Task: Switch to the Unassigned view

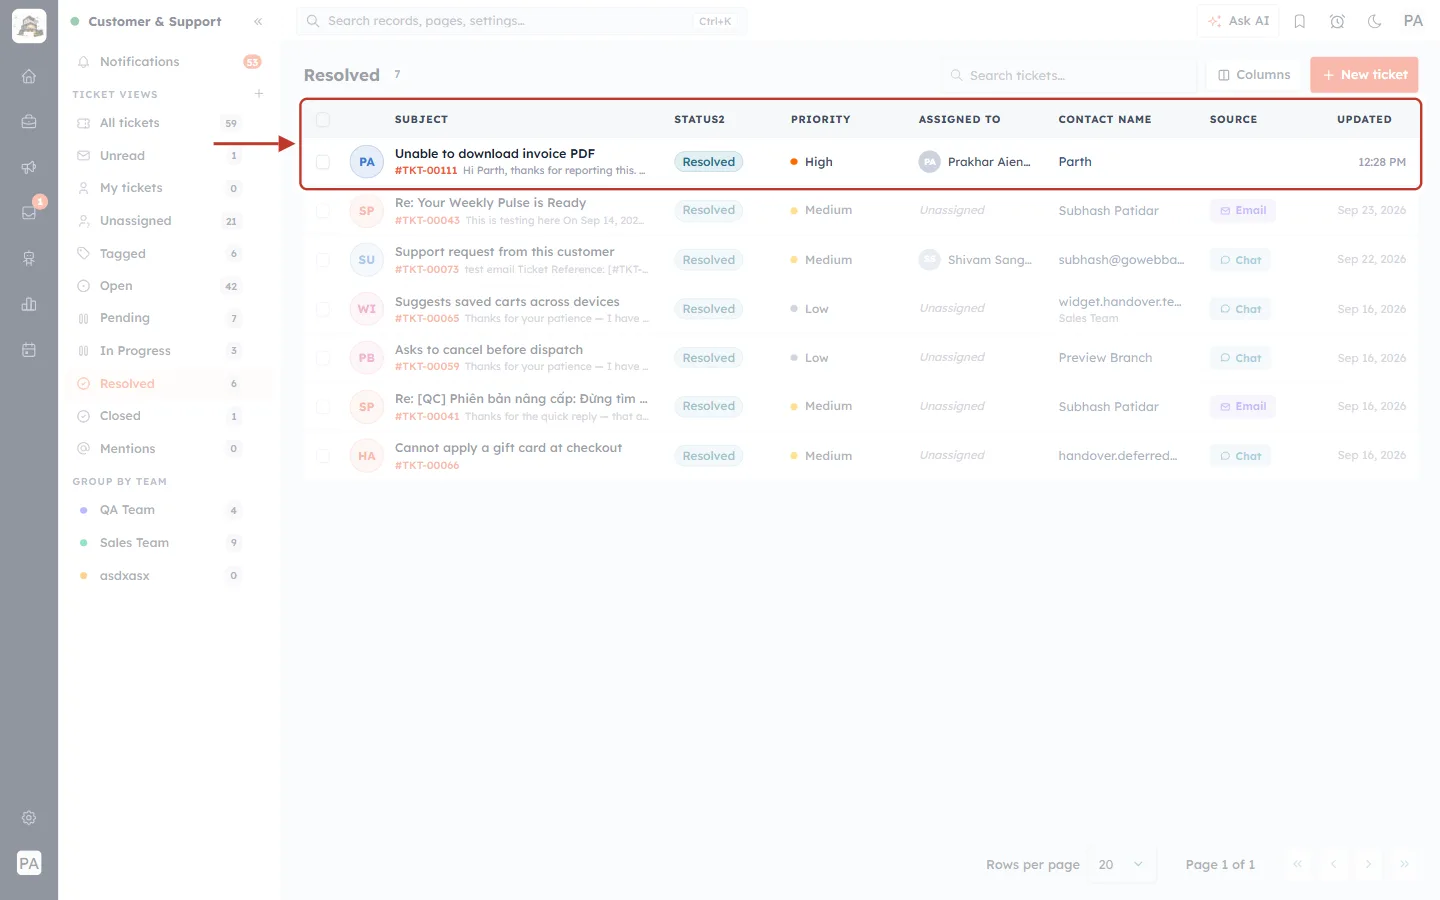Action: 168,221
